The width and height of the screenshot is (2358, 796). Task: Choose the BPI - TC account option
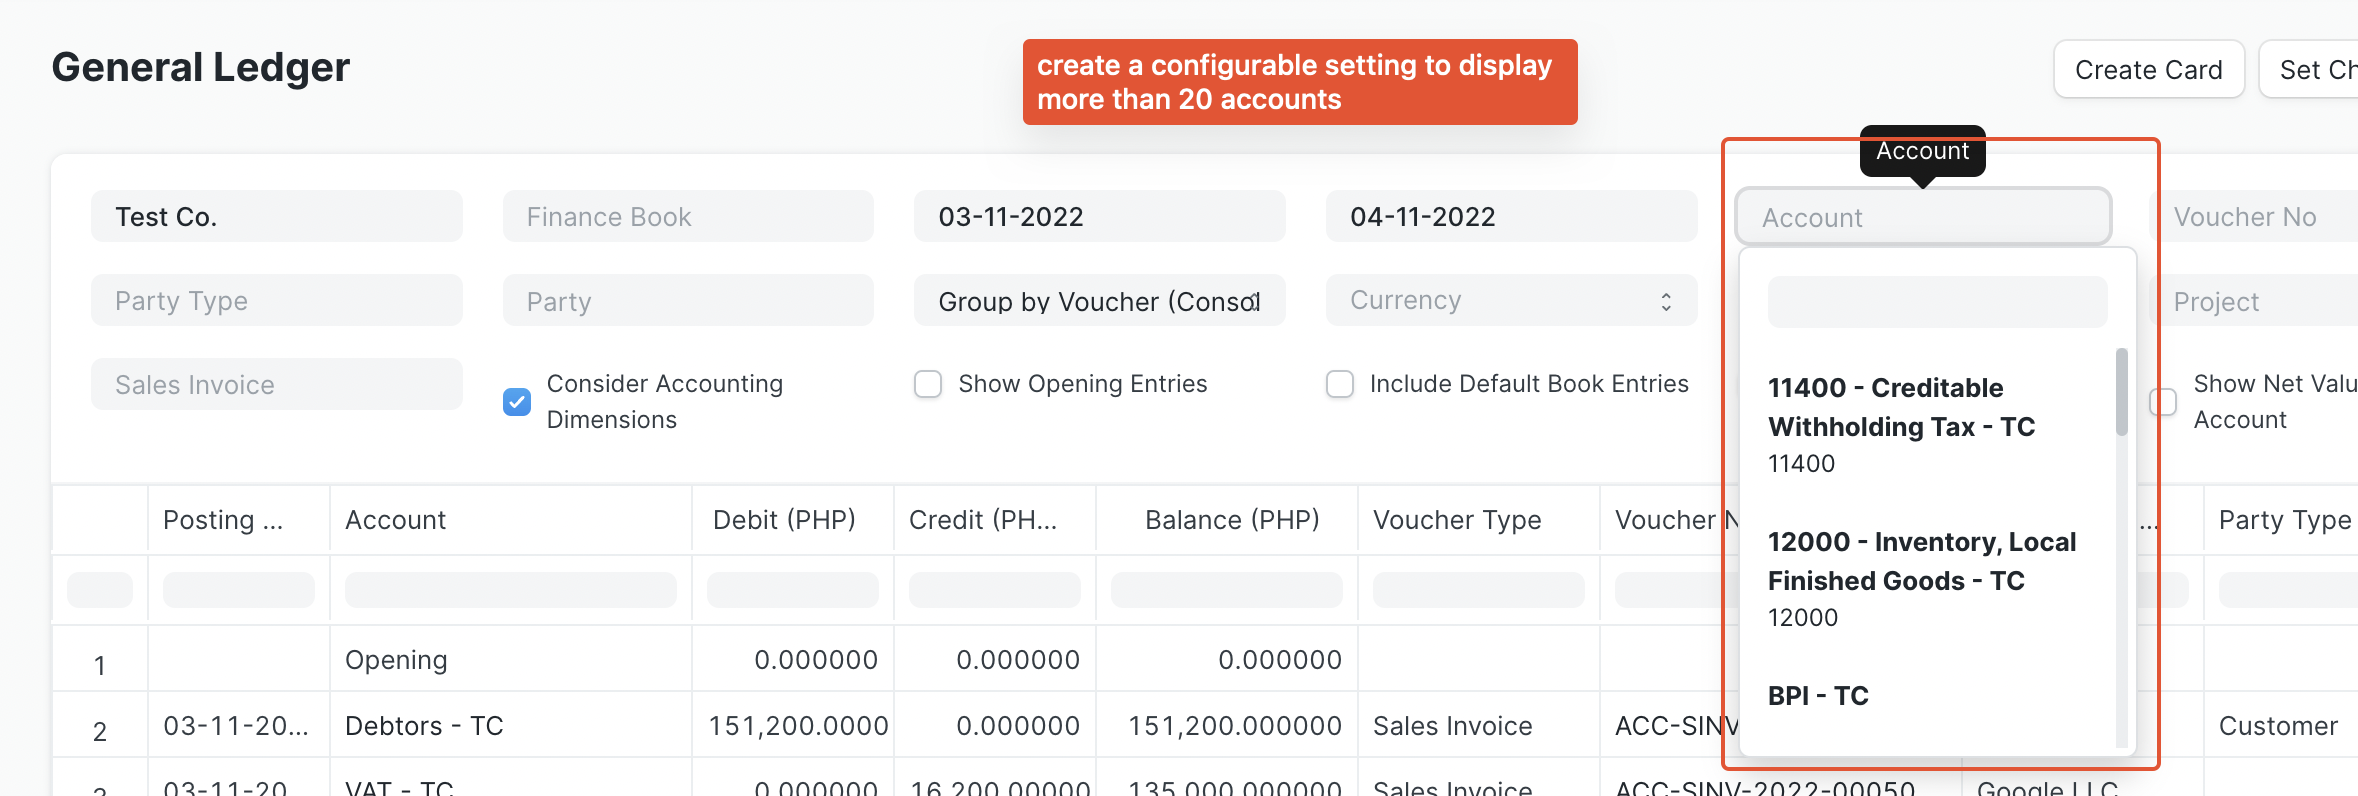click(1817, 694)
